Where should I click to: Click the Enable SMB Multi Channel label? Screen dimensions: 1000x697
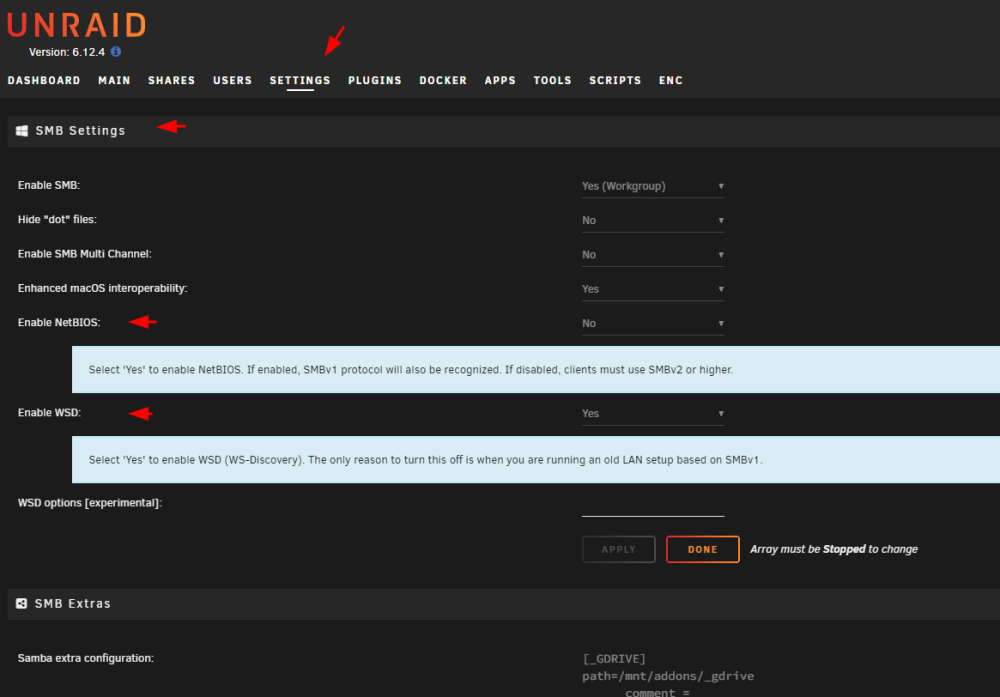coord(85,254)
